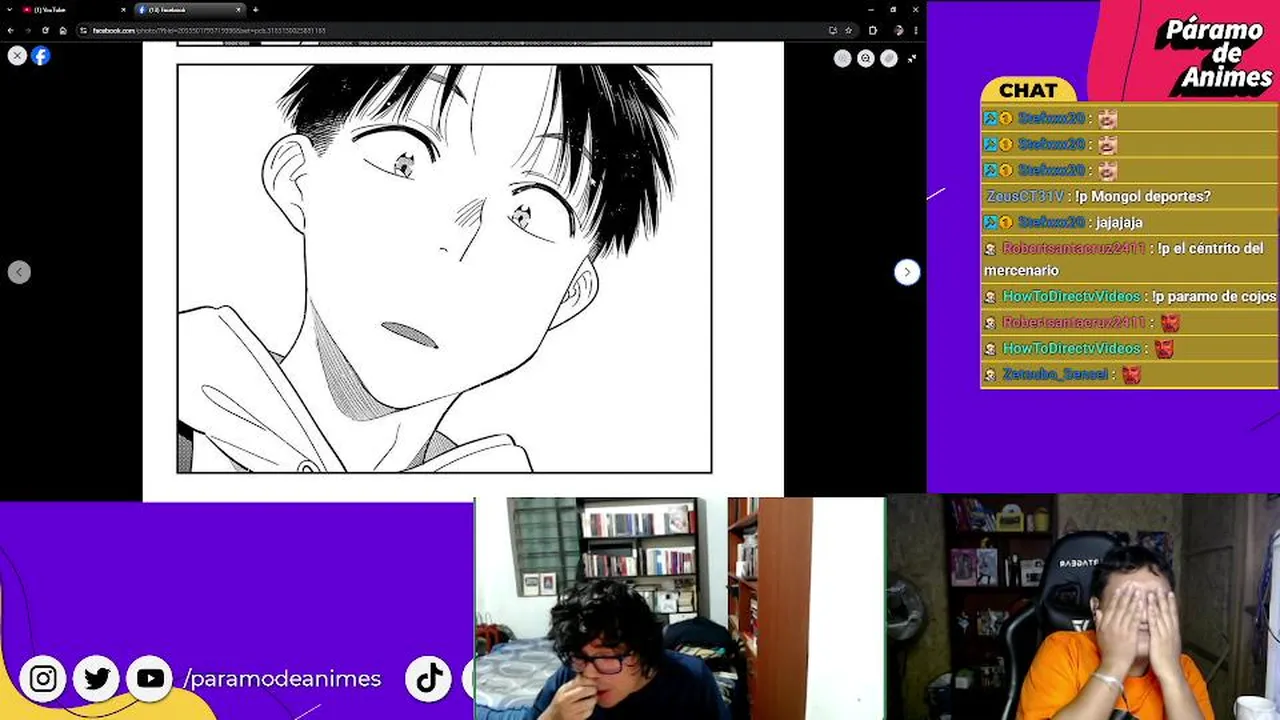Open a new browser tab

point(256,10)
